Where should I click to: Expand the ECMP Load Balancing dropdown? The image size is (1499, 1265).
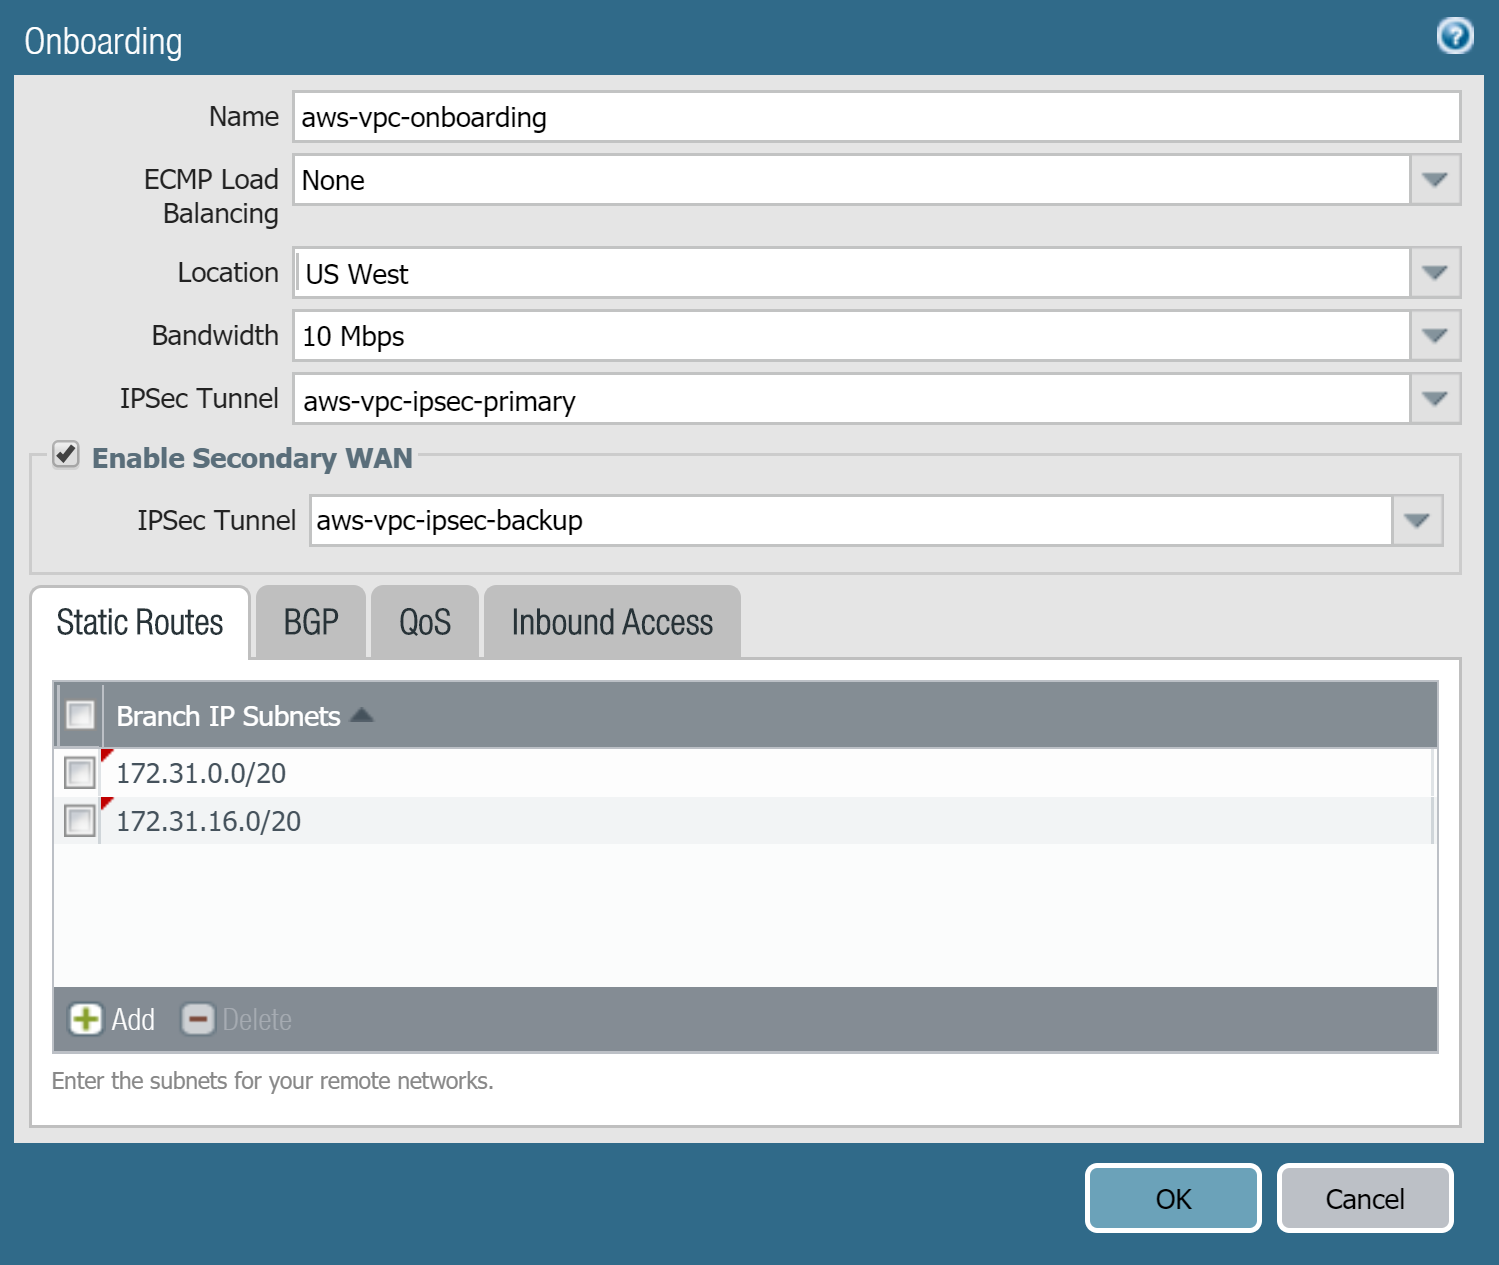[x=1434, y=180]
